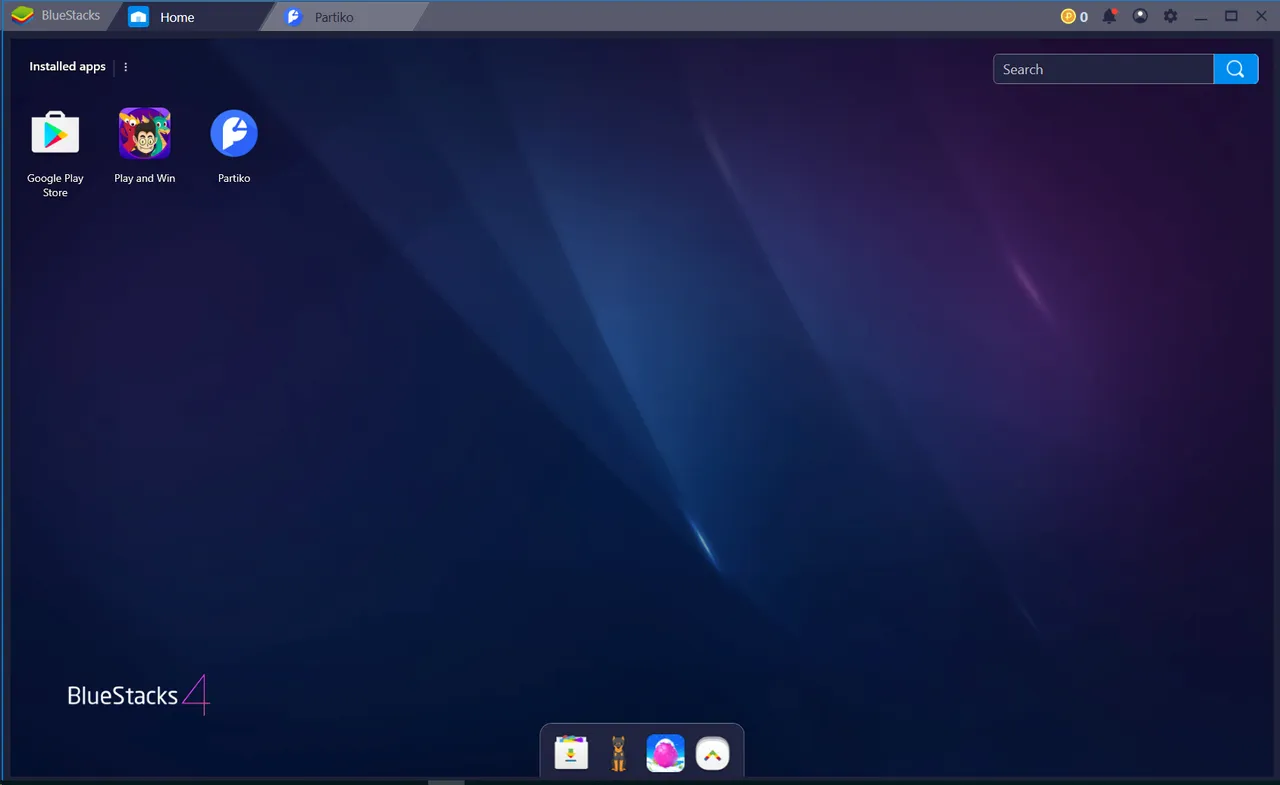Maximize the BlueStacks window
The height and width of the screenshot is (785, 1280).
(x=1231, y=17)
